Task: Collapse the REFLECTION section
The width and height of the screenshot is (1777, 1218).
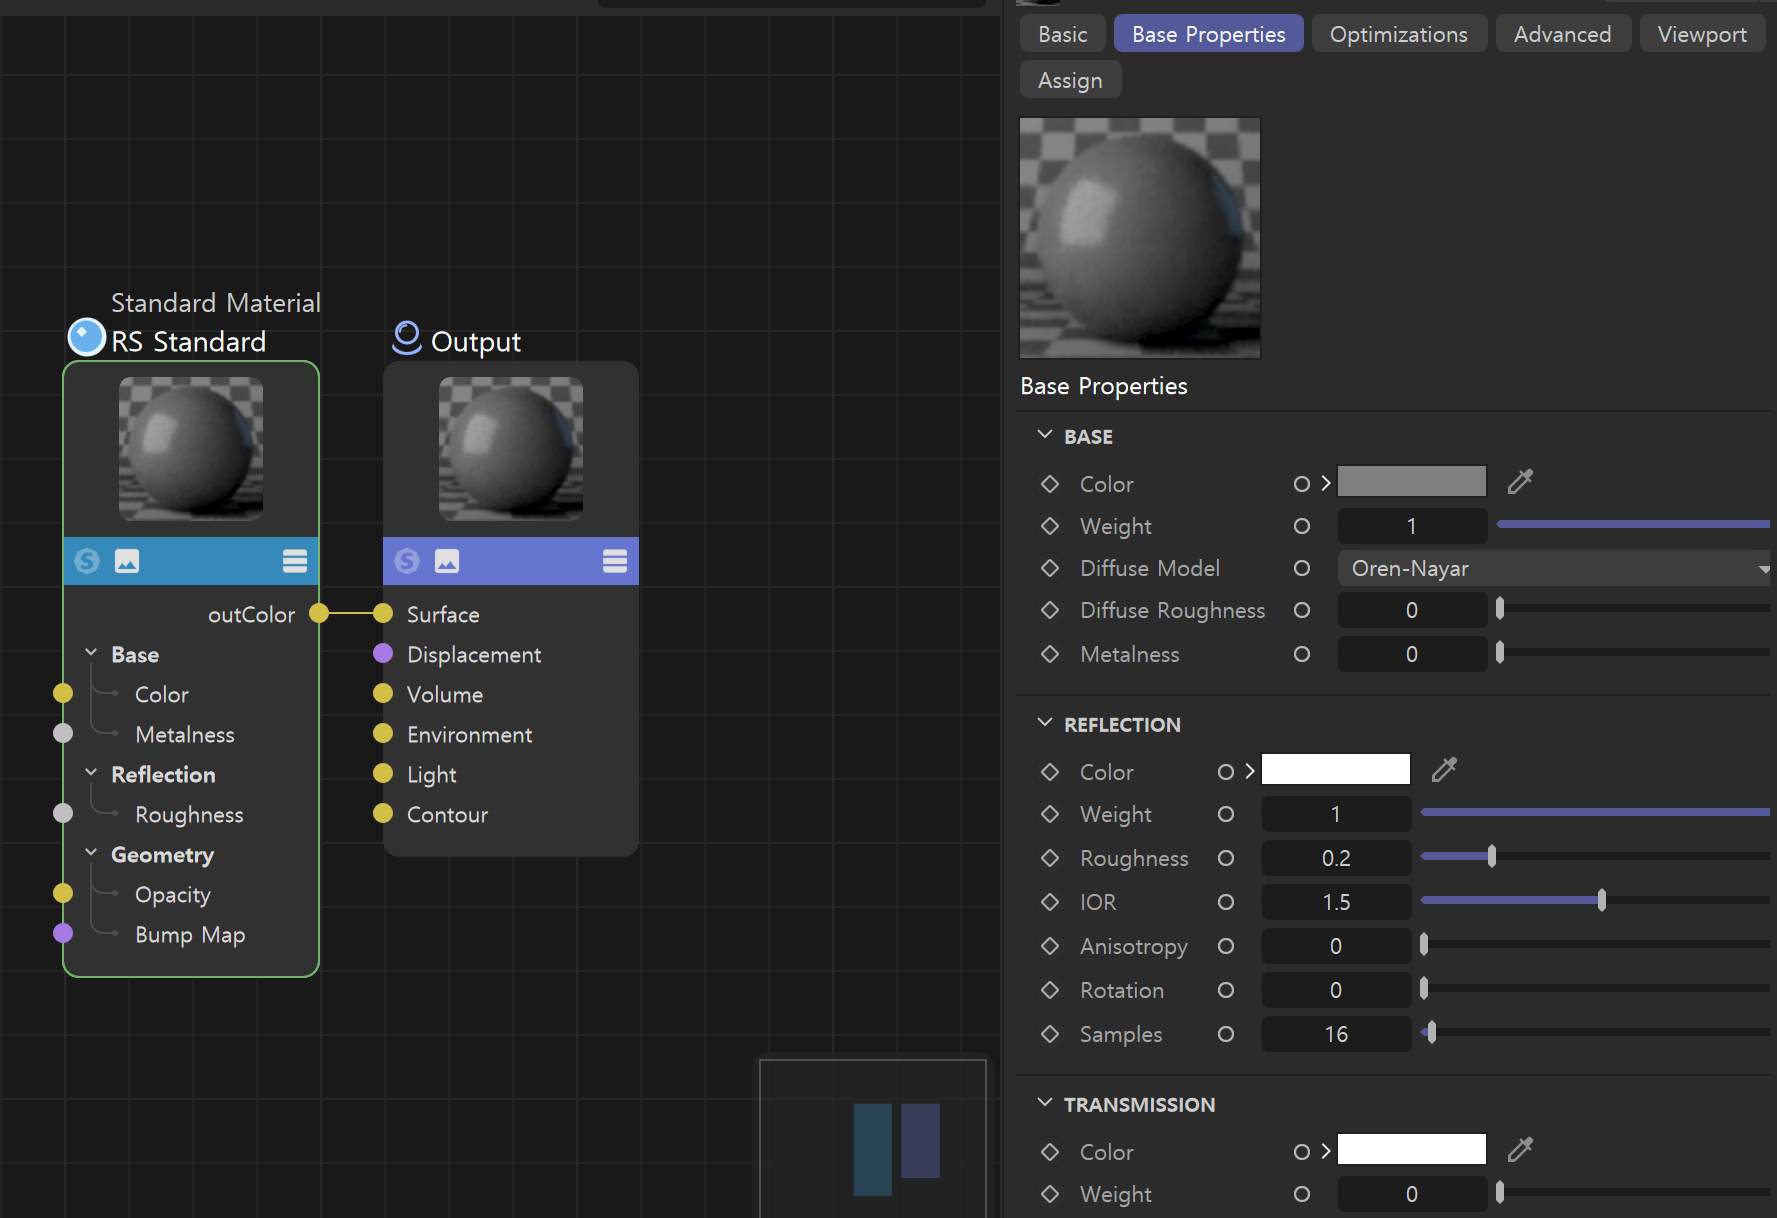Action: [1045, 724]
